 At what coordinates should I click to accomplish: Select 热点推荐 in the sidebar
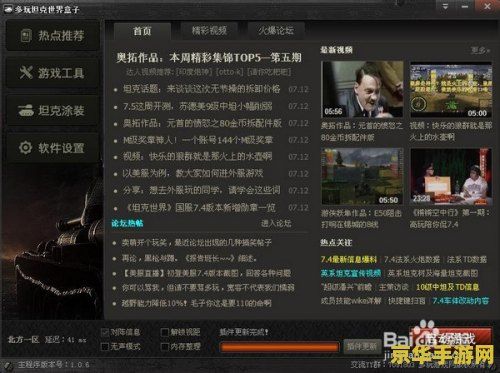[53, 36]
